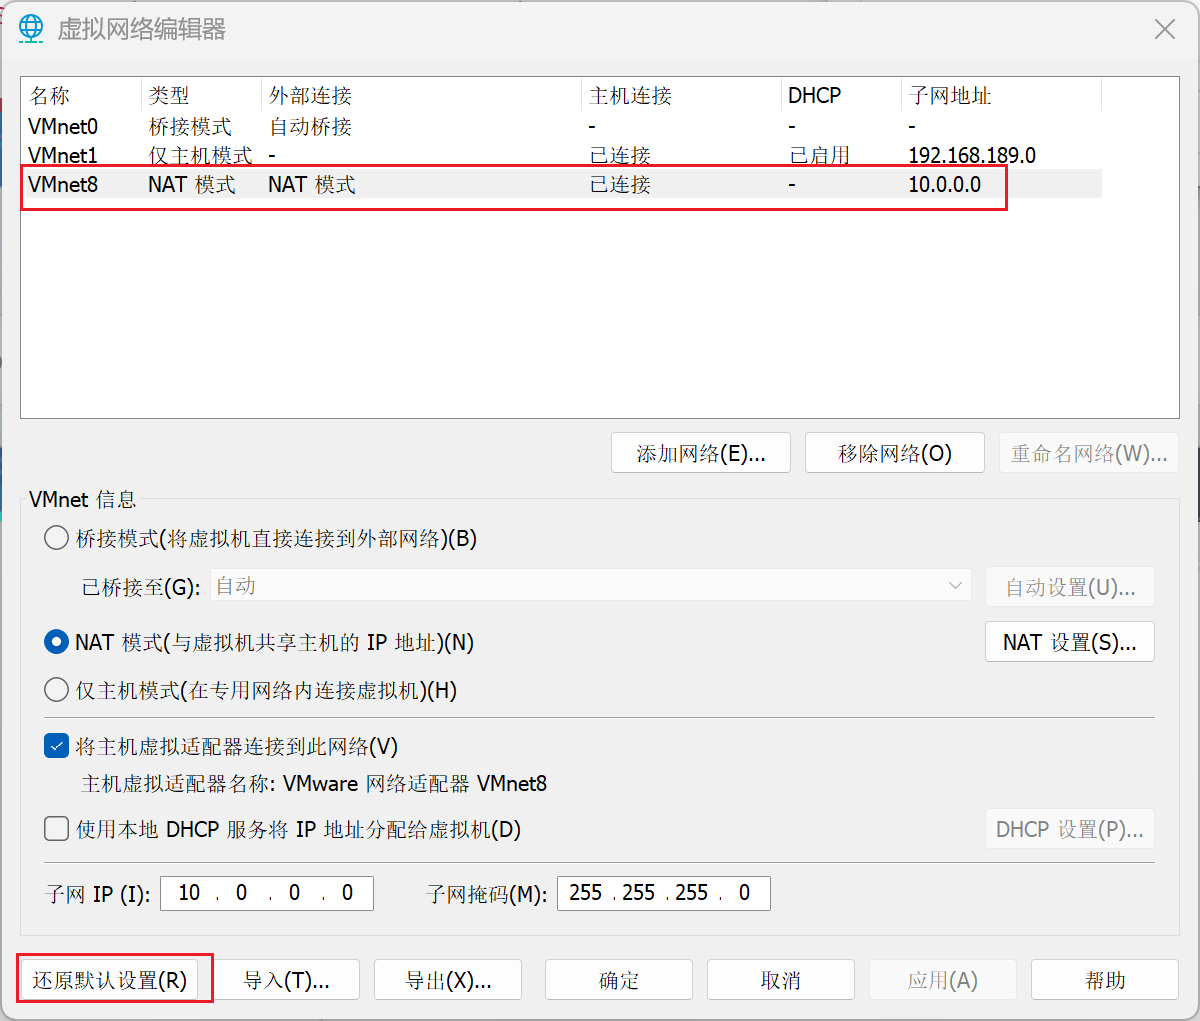The image size is (1200, 1021).
Task: Click the 仅主机模式 type cell of VMnet1
Action: (201, 155)
